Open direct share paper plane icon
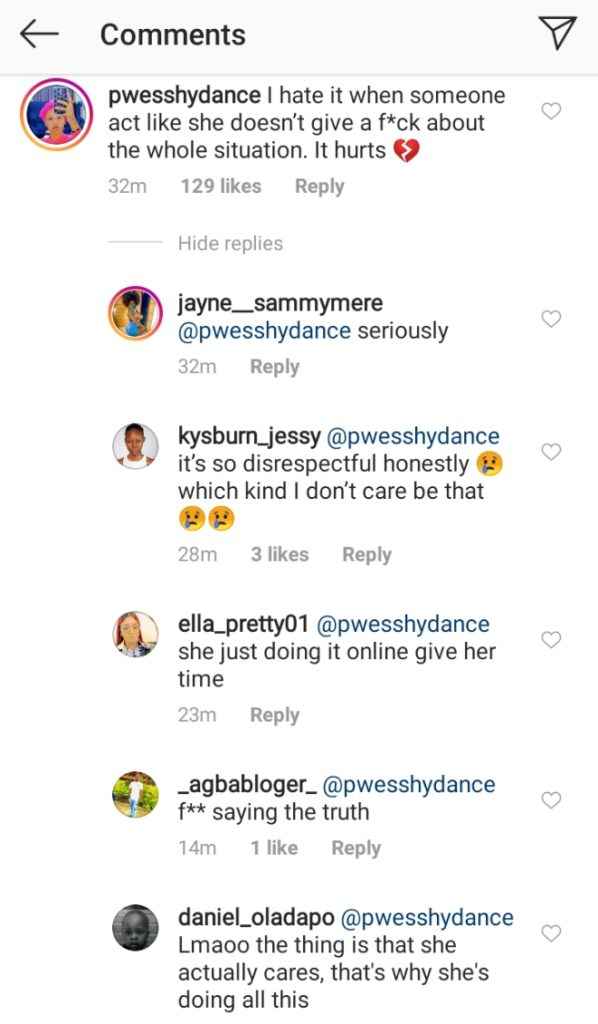Screen dimensions: 598x1024 557,33
